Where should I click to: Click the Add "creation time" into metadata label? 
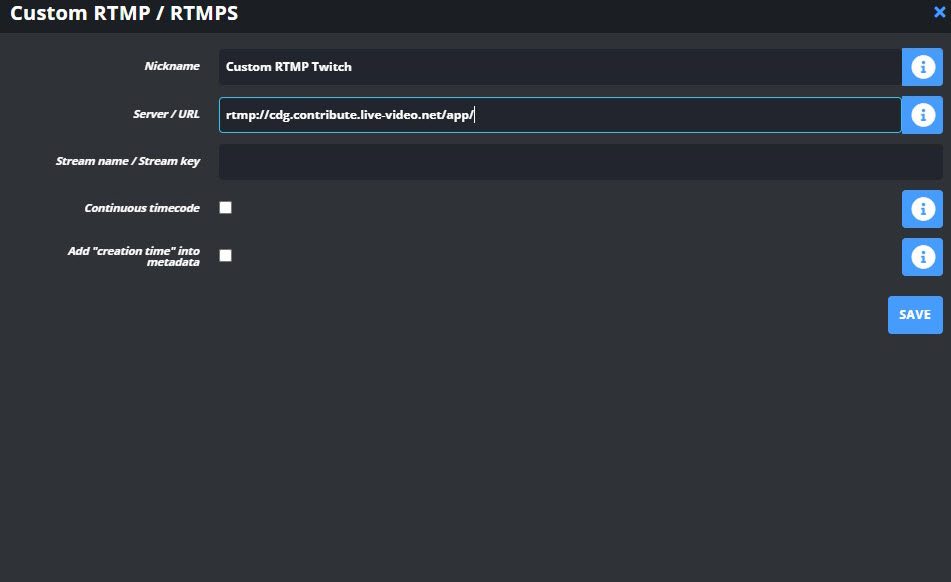coord(134,256)
